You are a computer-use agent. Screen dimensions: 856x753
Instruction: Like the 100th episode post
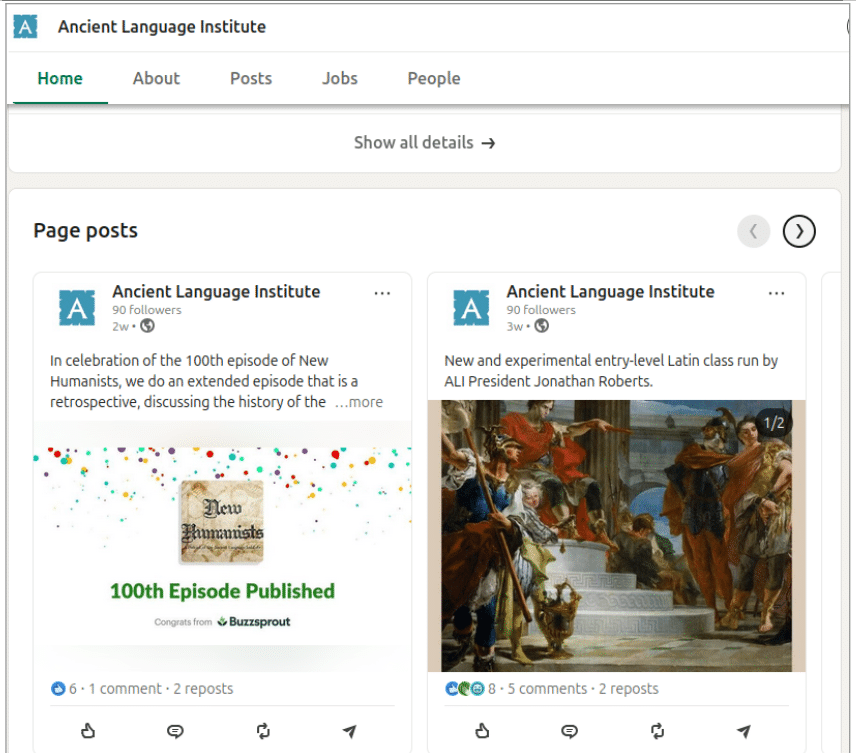coord(88,731)
